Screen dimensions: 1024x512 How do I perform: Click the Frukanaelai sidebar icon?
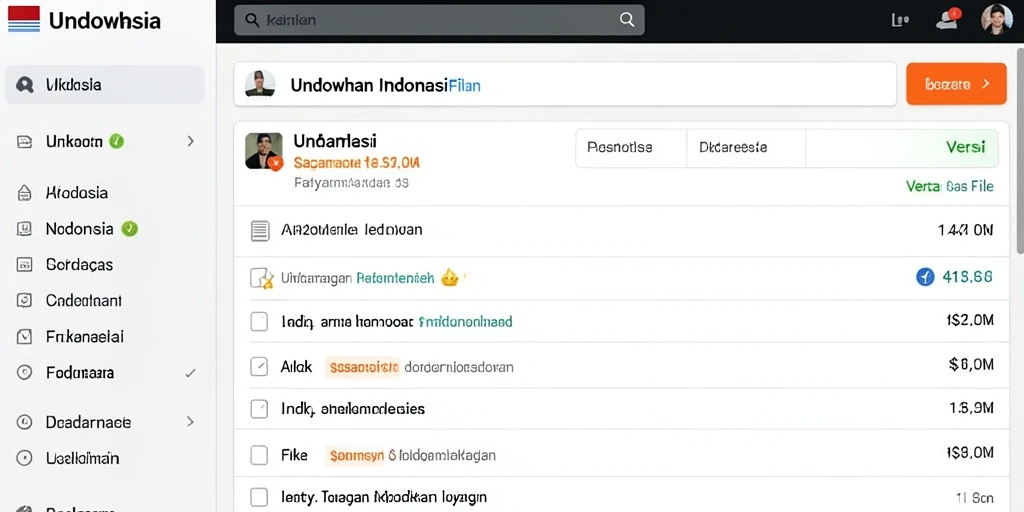pos(24,336)
